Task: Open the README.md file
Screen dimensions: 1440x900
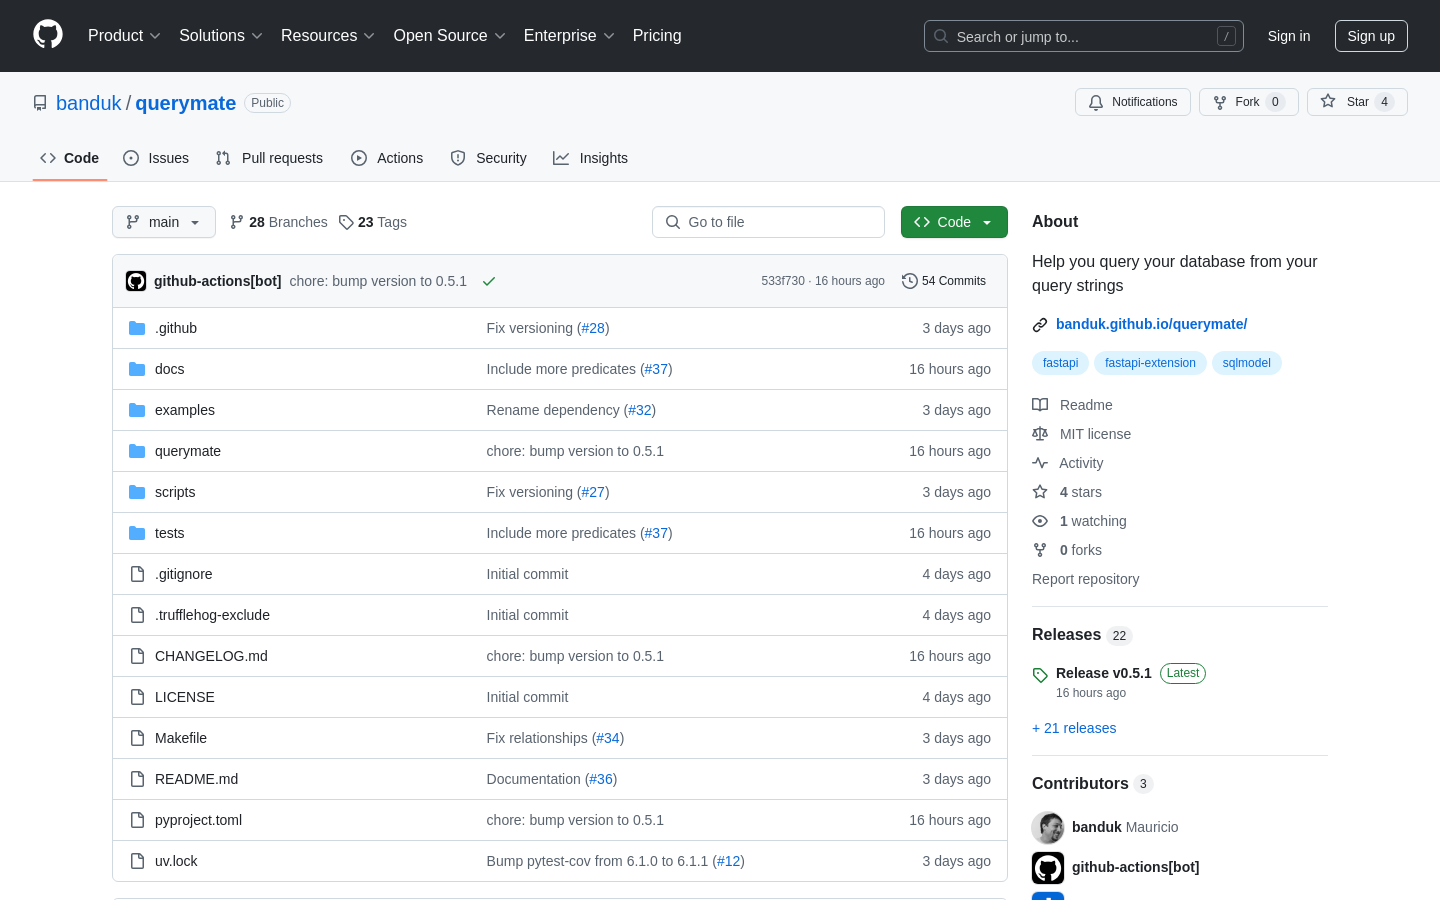Action: click(x=196, y=779)
